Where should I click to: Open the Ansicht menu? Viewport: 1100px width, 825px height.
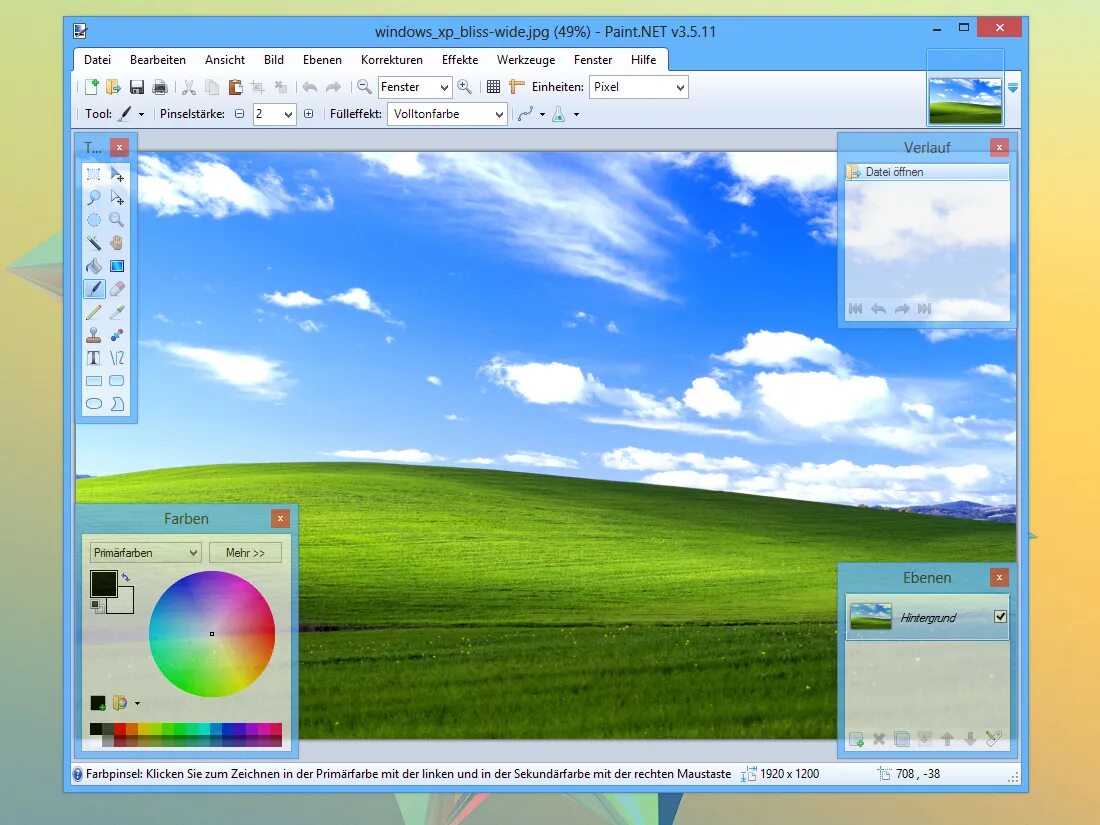coord(224,60)
